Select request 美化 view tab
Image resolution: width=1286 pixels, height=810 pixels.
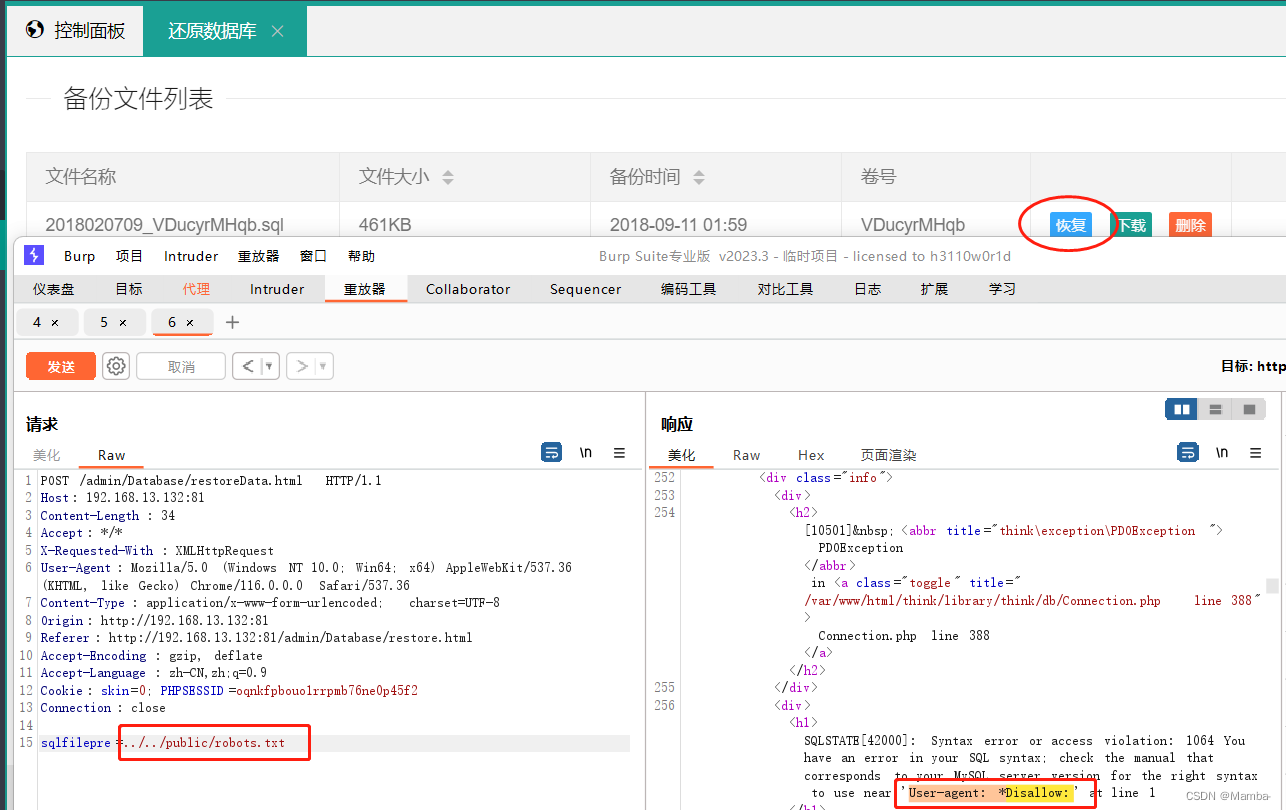click(47, 455)
